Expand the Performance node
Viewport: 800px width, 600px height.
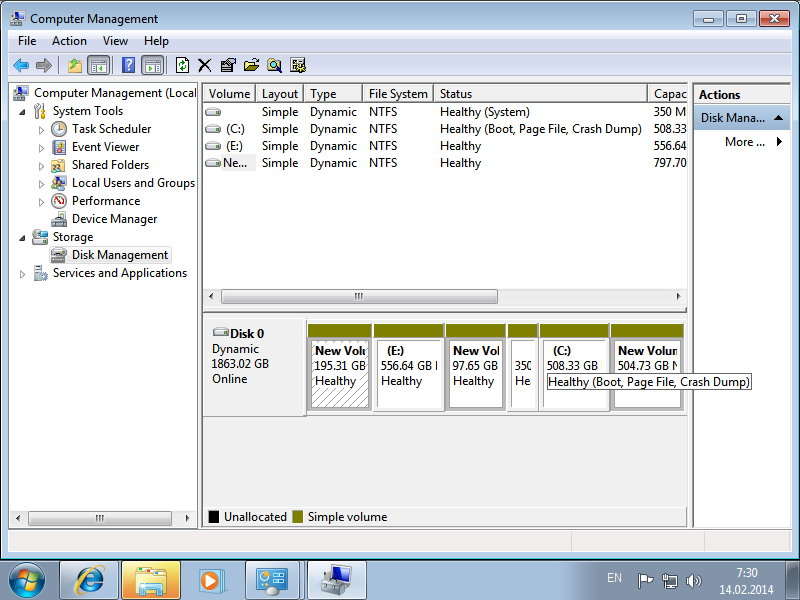[x=41, y=202]
